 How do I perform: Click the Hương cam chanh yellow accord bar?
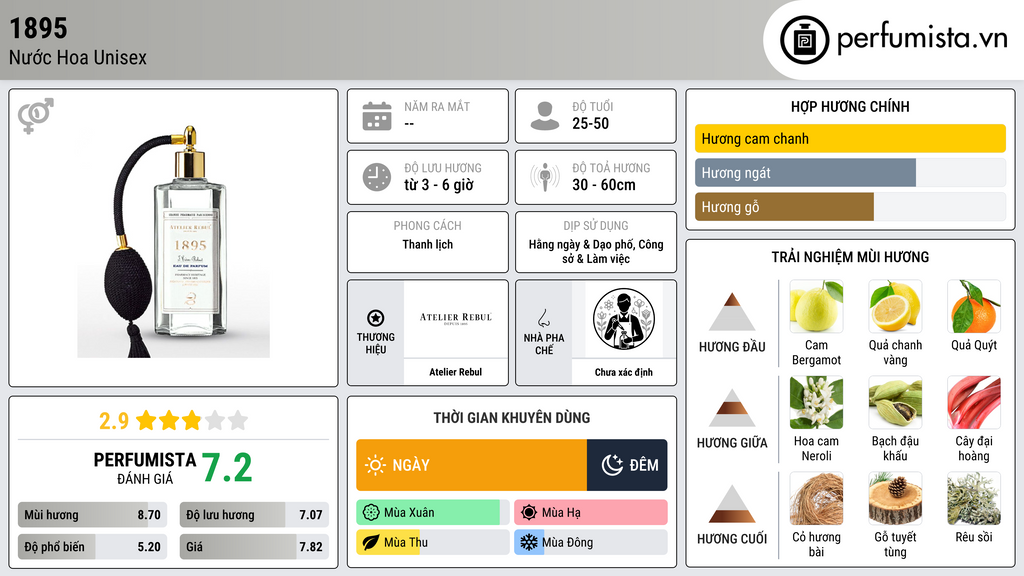pyautogui.click(x=850, y=138)
